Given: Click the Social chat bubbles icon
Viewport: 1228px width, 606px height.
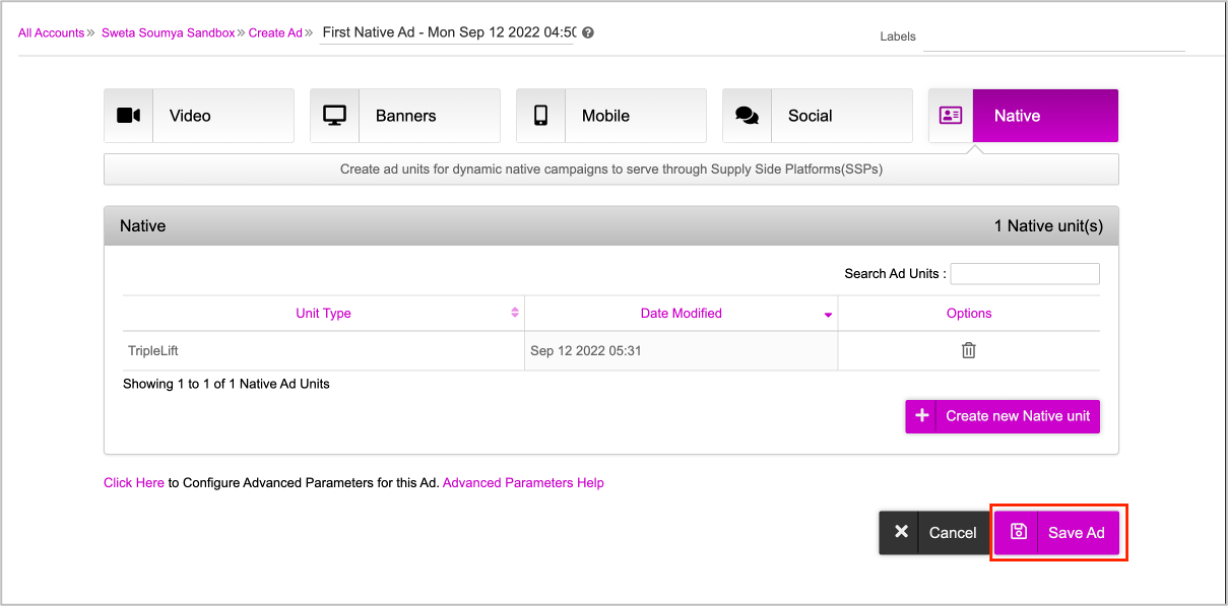Looking at the screenshot, I should click(x=747, y=116).
